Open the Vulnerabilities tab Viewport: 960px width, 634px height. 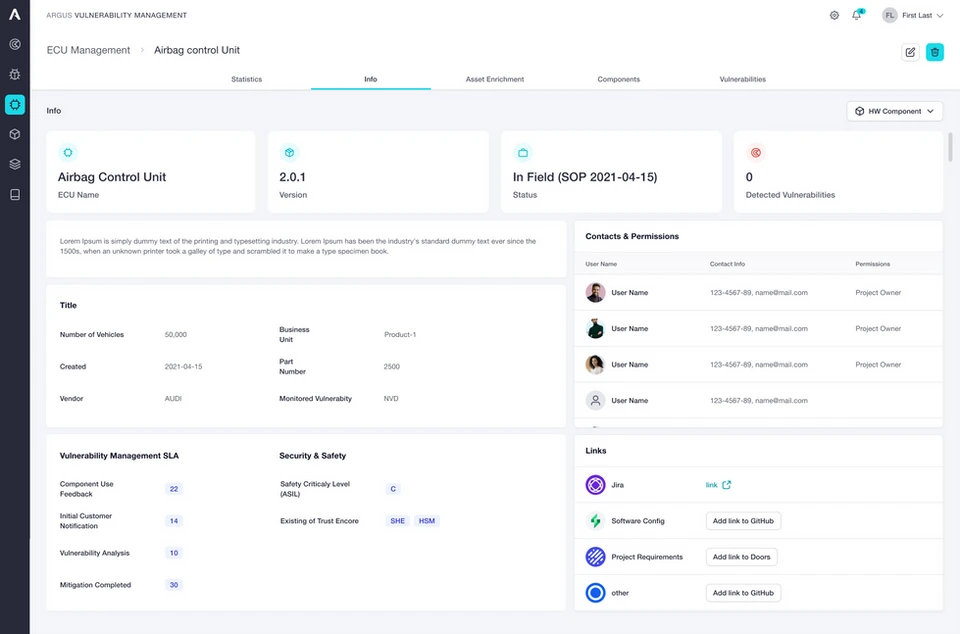pyautogui.click(x=743, y=79)
